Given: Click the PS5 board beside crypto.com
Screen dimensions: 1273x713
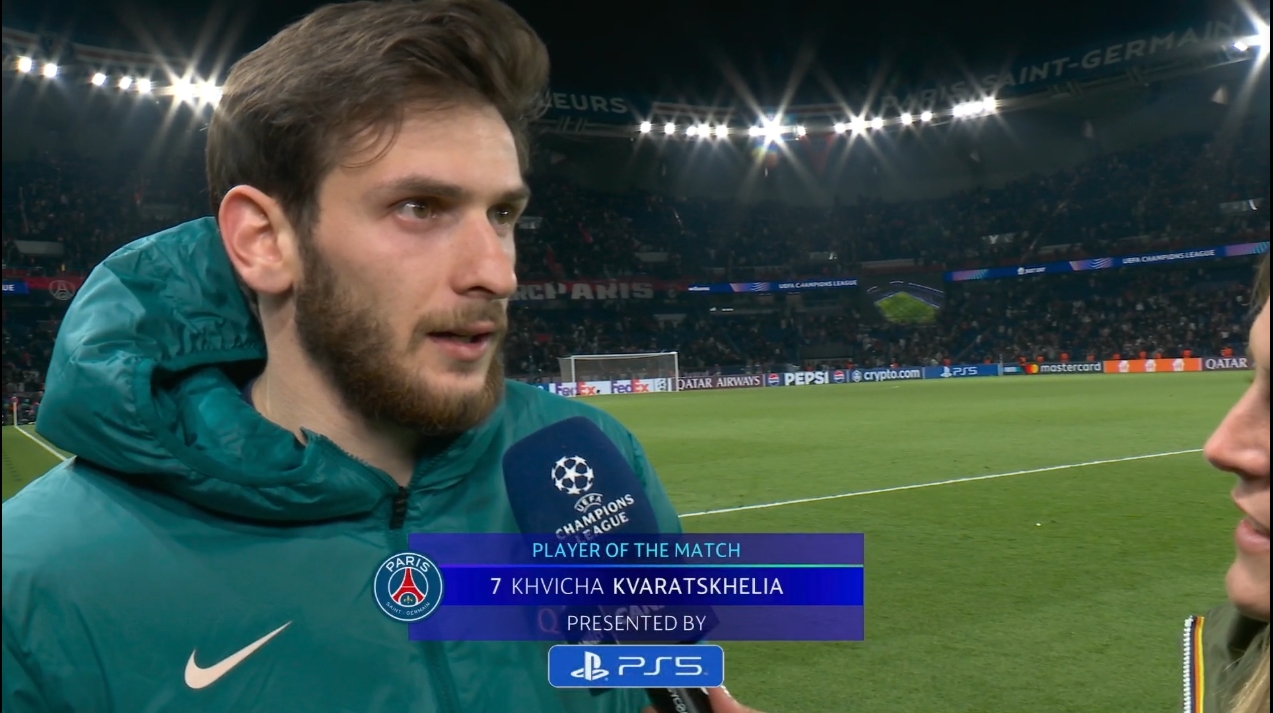Looking at the screenshot, I should point(961,371).
